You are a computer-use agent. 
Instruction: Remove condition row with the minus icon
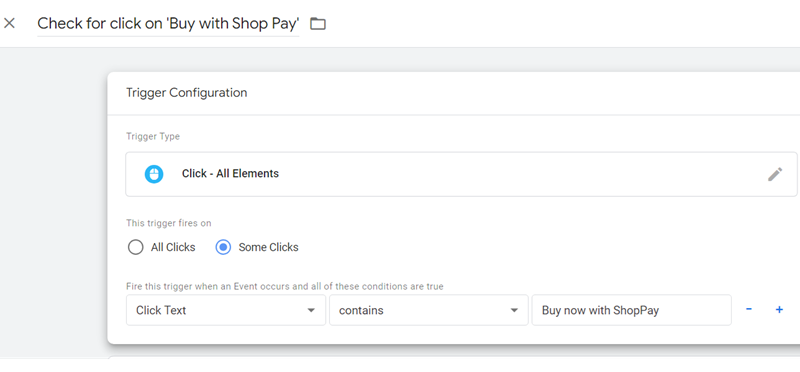click(x=748, y=309)
